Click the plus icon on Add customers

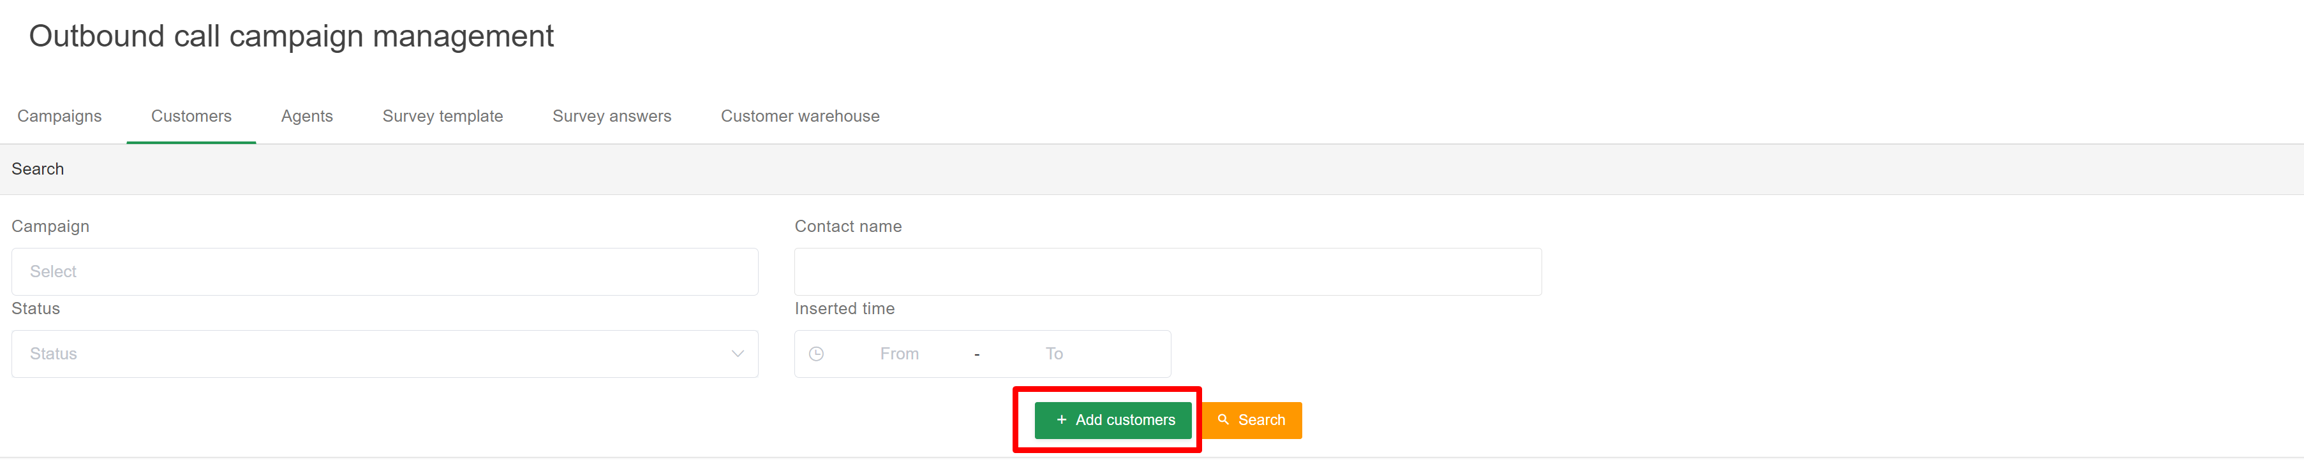[x=1061, y=420]
